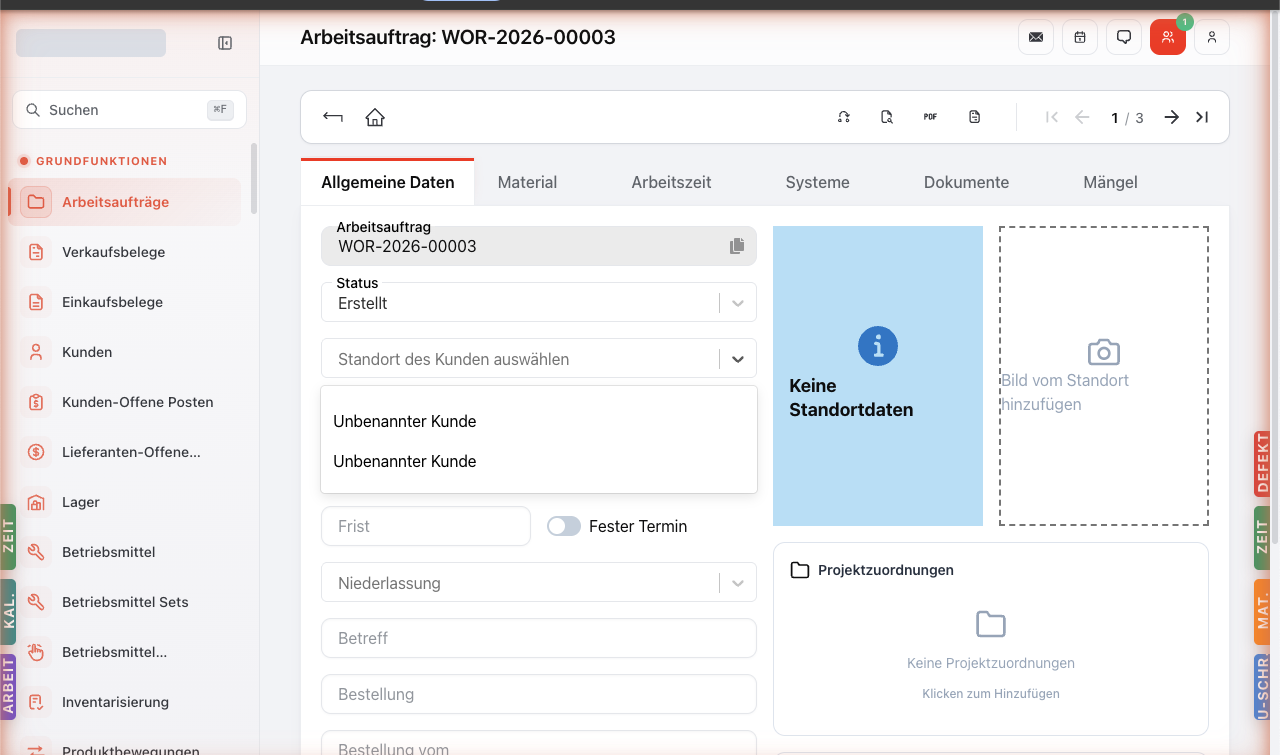
Task: Click the Einkaufsbelege sidebar icon
Action: pyautogui.click(x=36, y=302)
